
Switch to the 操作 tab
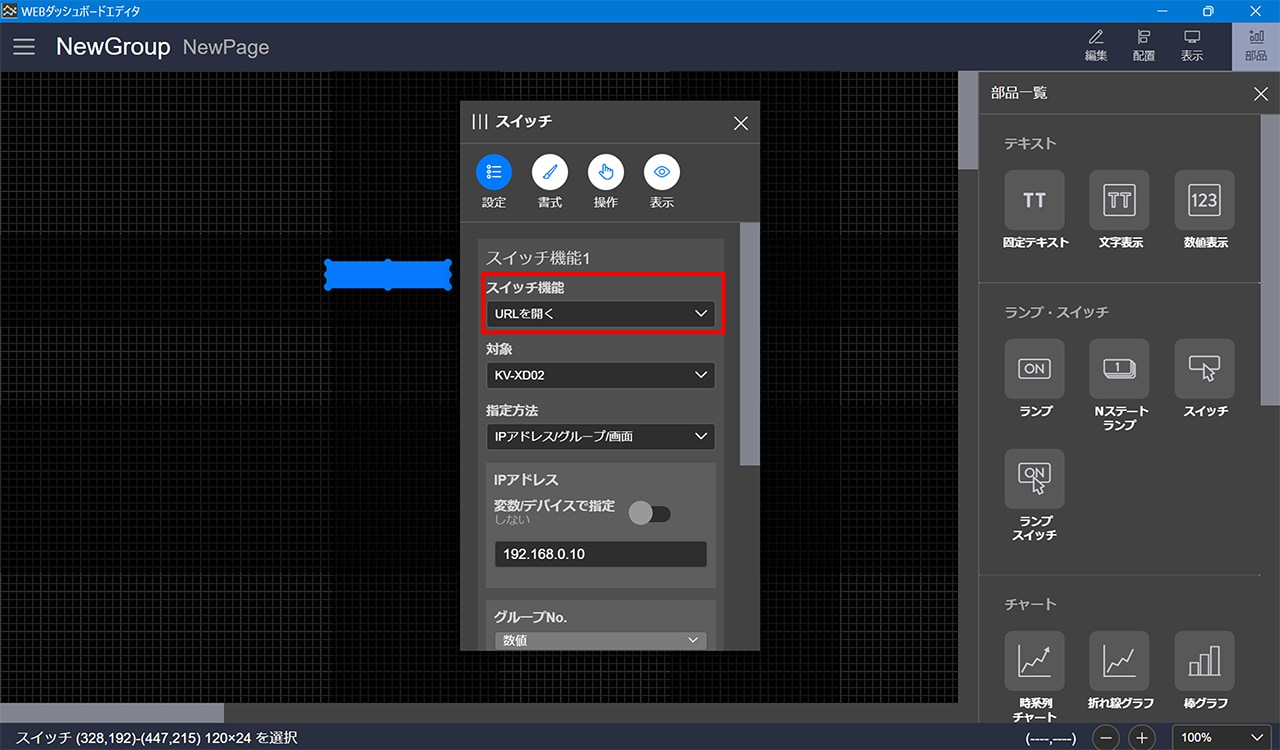(x=605, y=173)
